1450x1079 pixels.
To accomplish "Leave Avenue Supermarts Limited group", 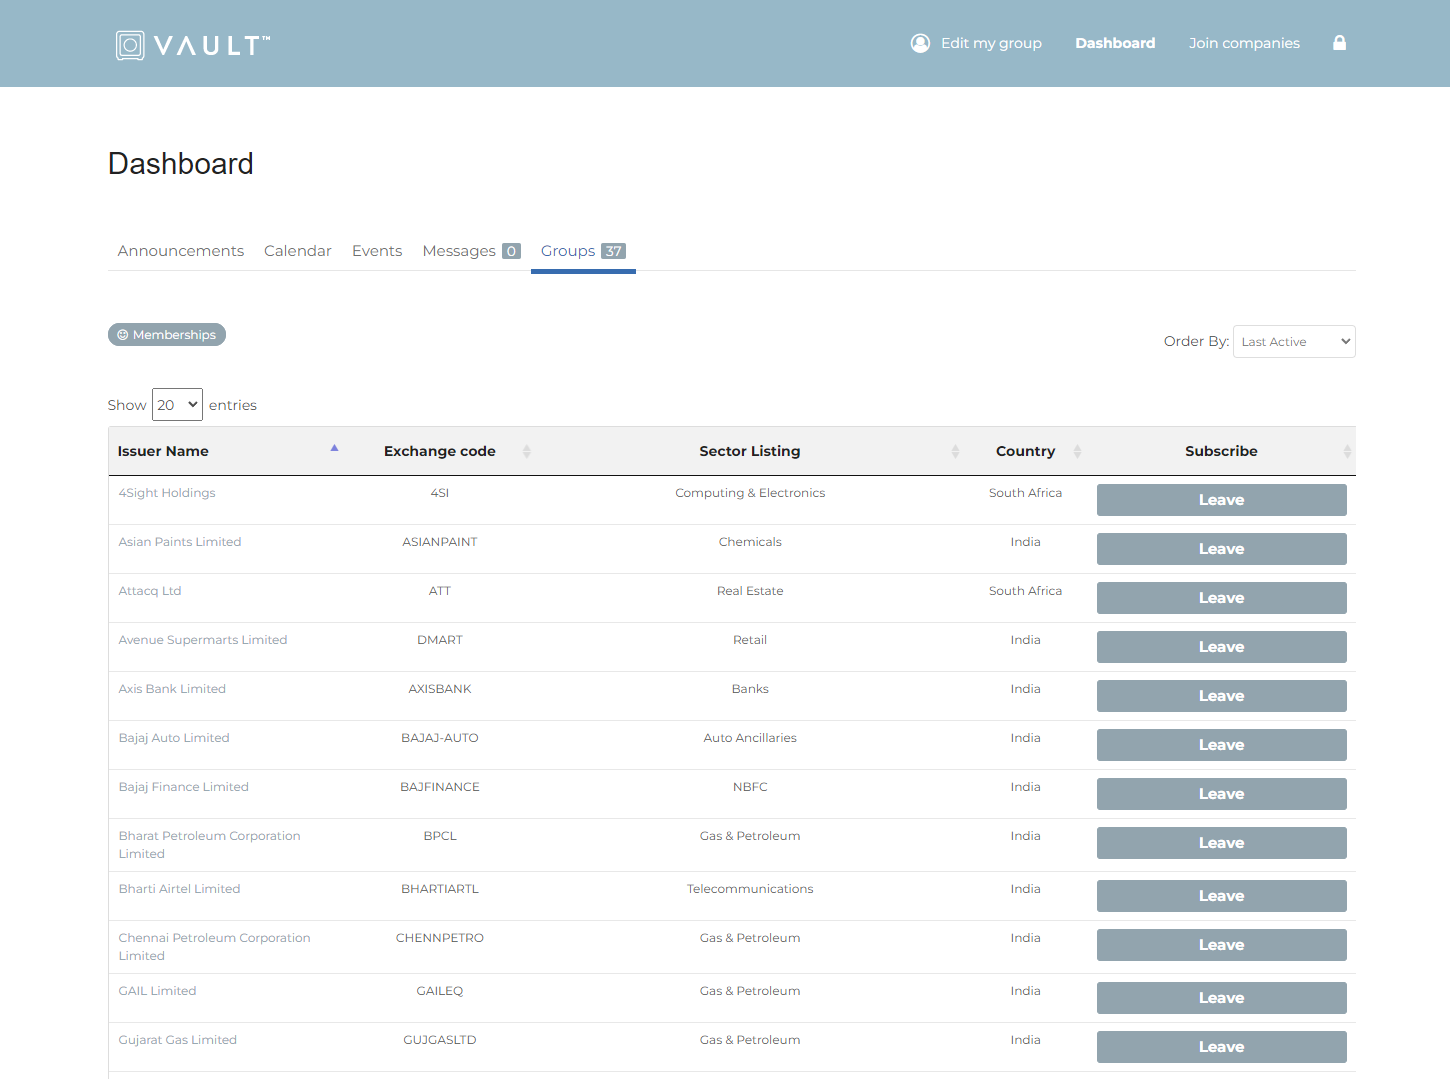I will pyautogui.click(x=1222, y=647).
